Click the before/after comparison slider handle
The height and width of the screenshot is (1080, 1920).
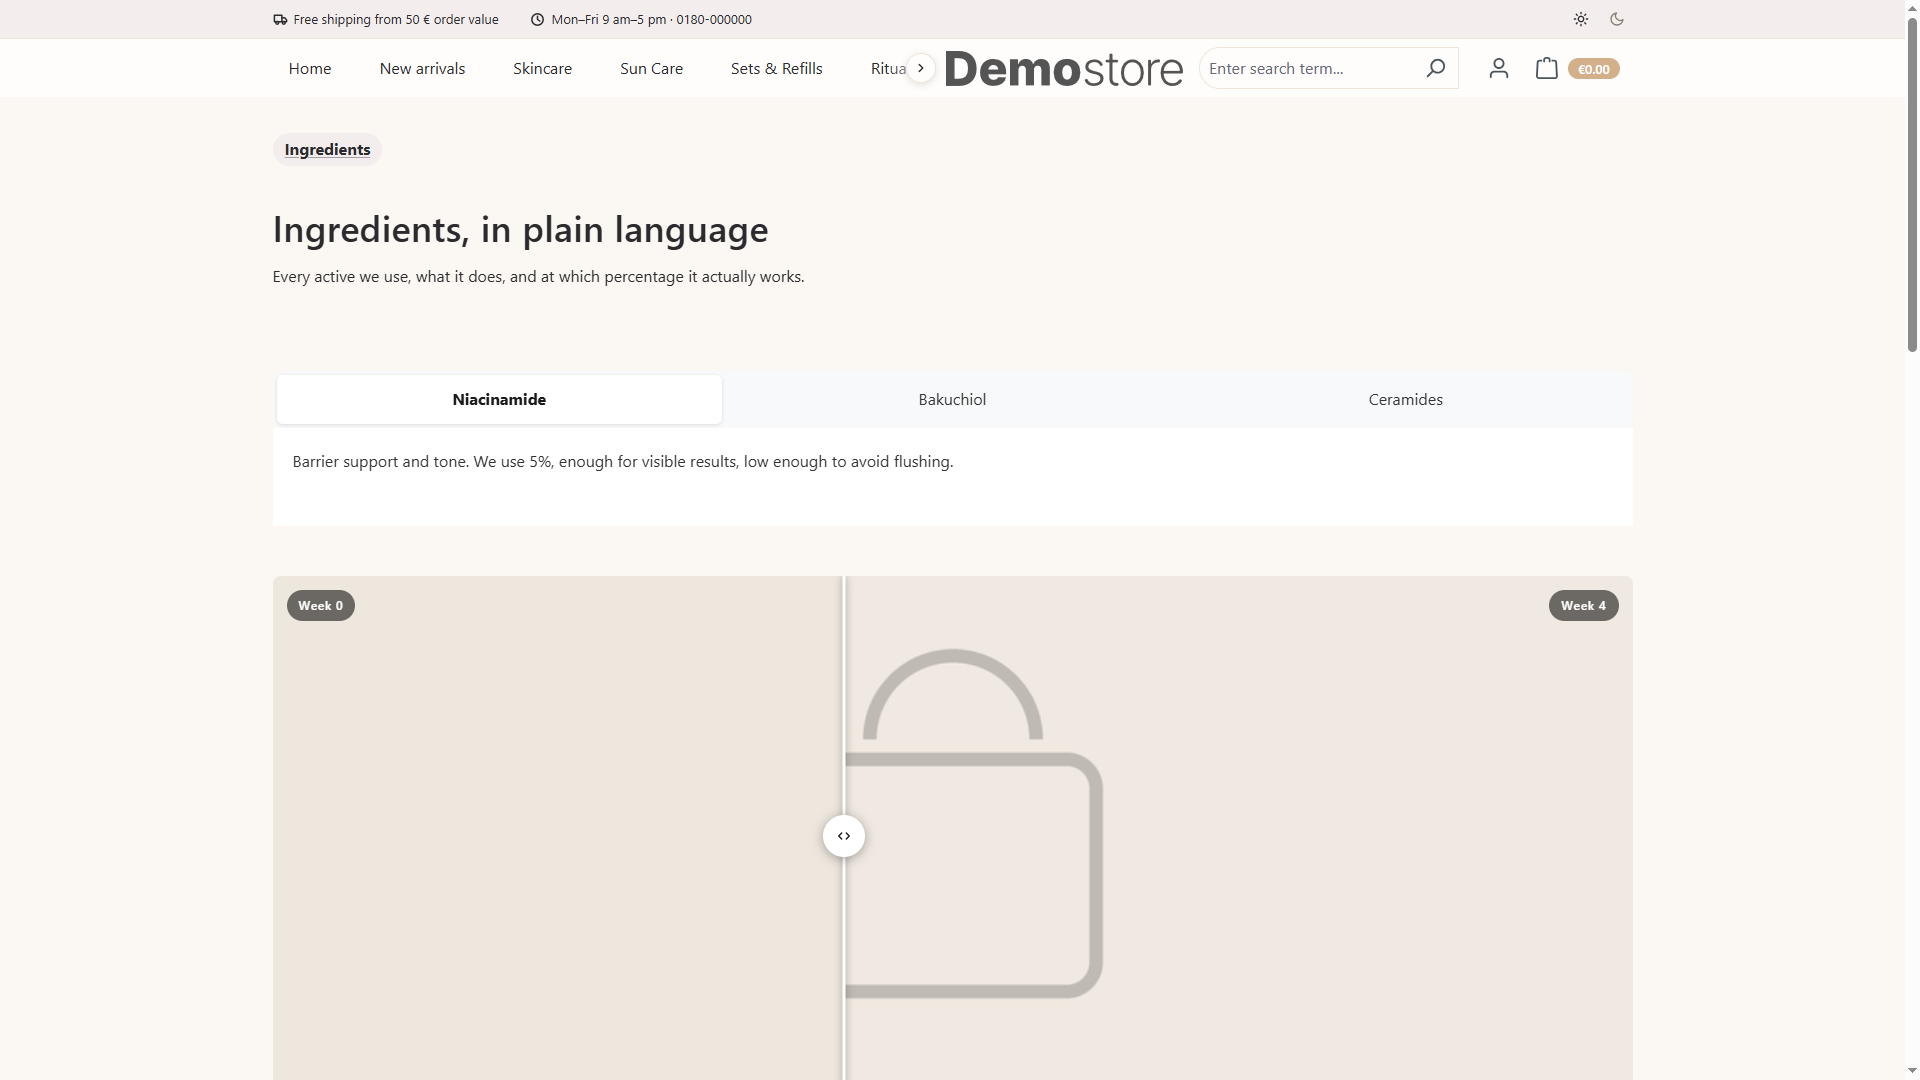[844, 836]
